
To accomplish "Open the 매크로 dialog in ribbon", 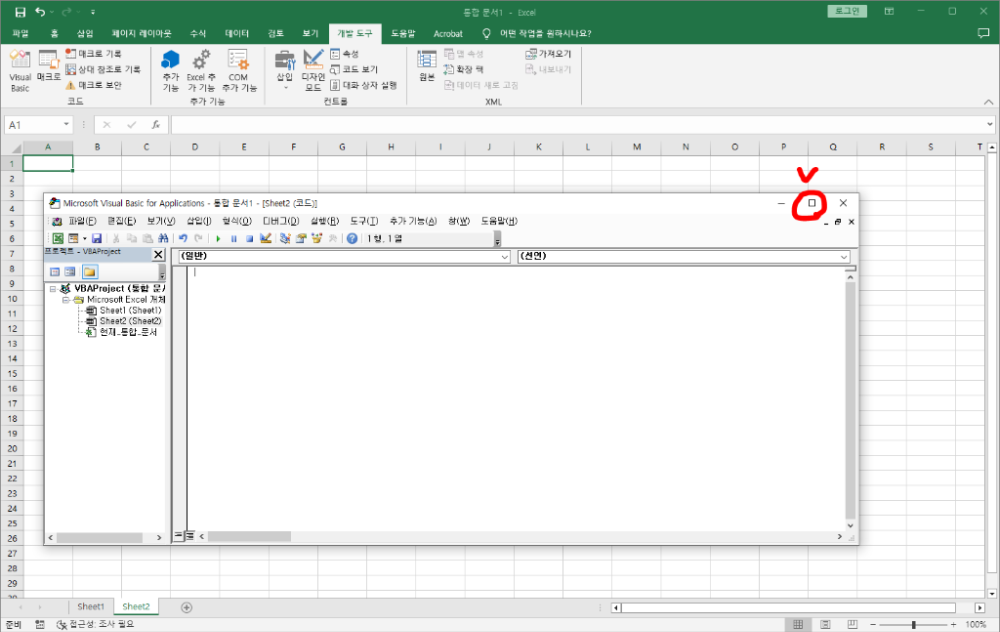I will (x=48, y=66).
